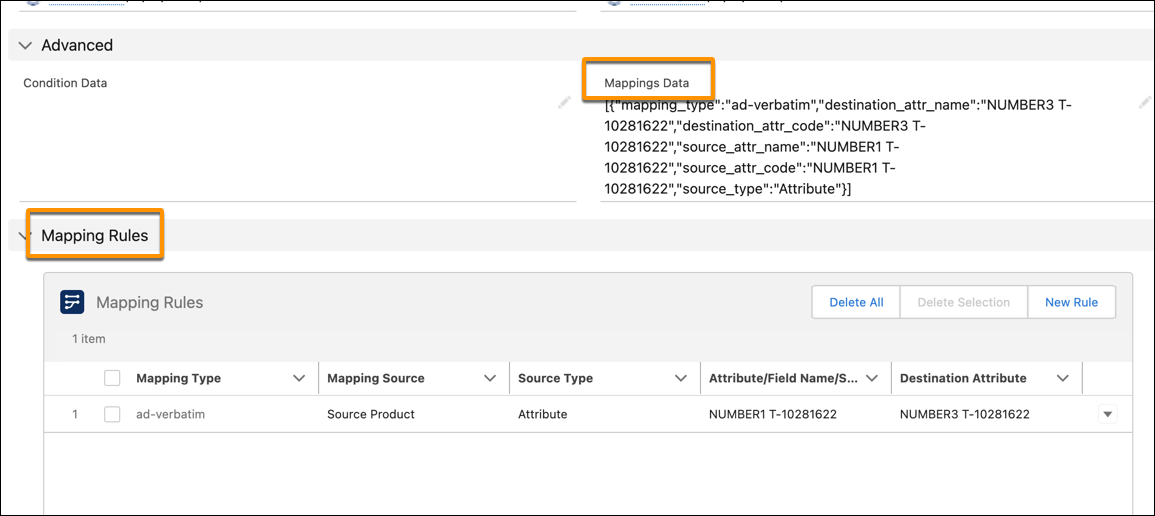Tick the checkbox for ad-verbatim row
Image resolution: width=1155 pixels, height=516 pixels.
(113, 414)
